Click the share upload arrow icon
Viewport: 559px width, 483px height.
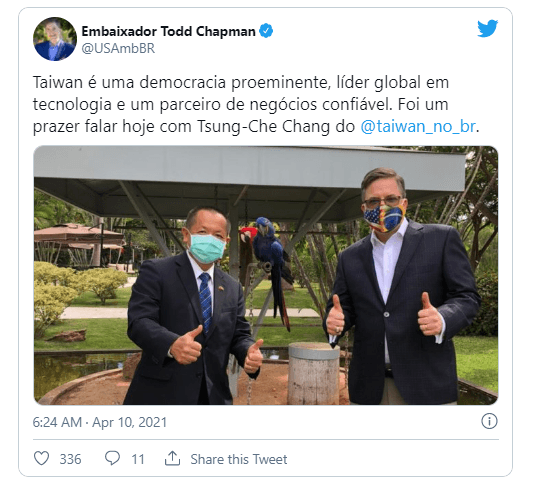(x=173, y=458)
